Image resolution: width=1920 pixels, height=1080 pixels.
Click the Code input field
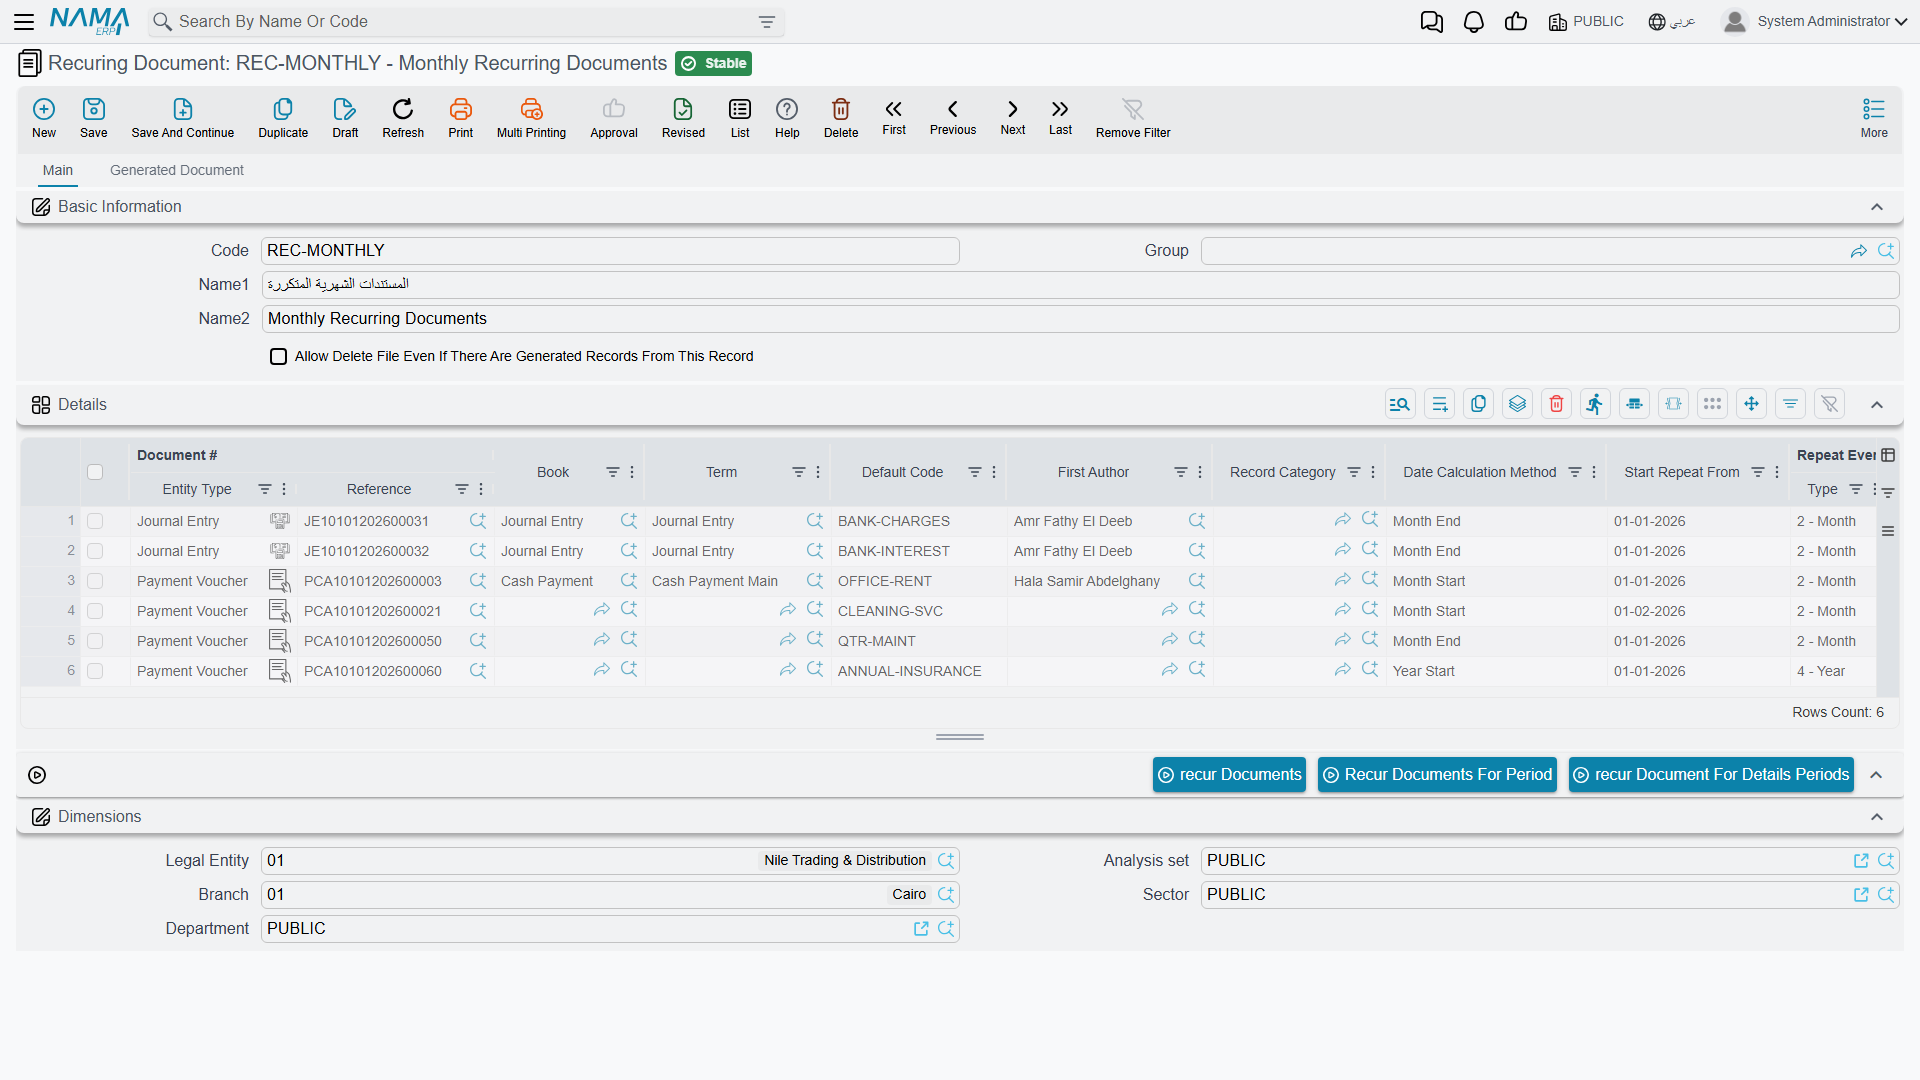pos(610,251)
